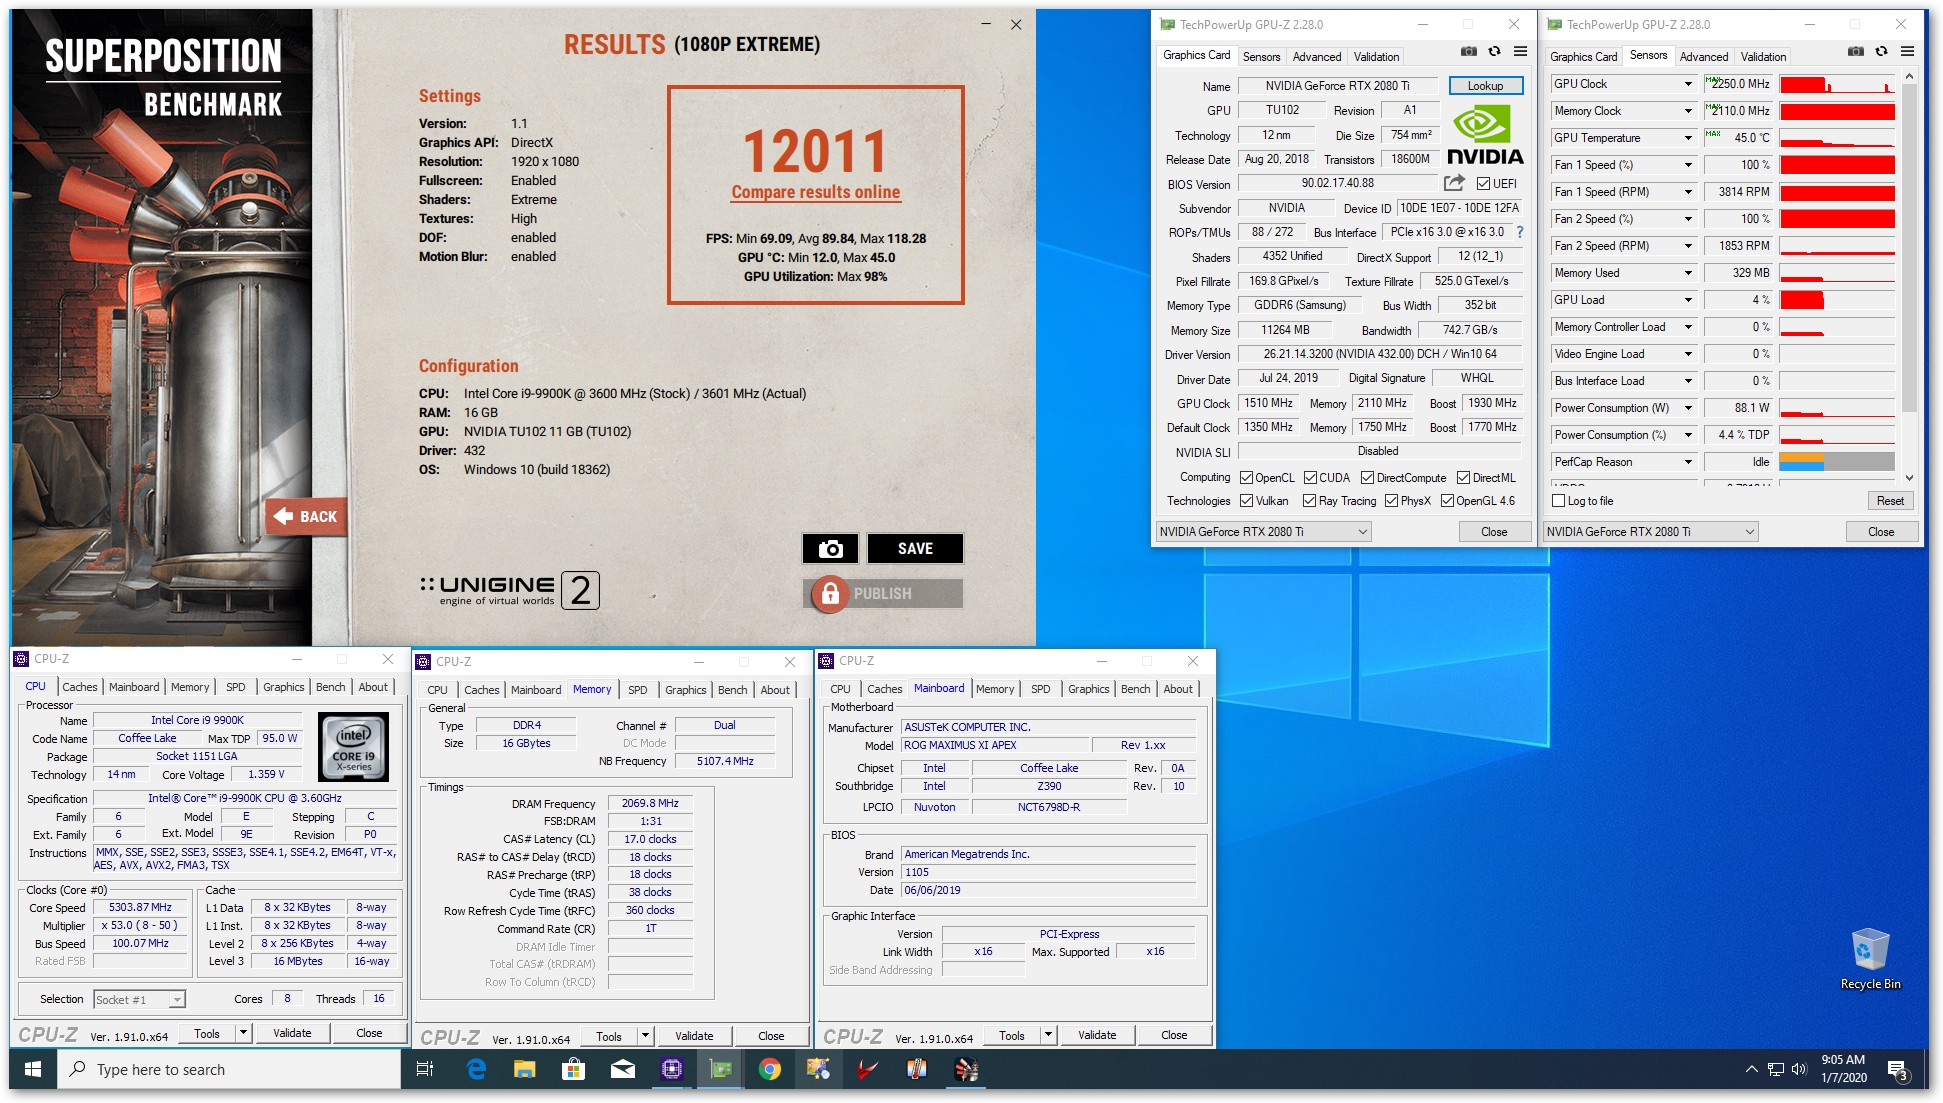Expand the Memory Clock sensor dropdown

[1688, 111]
